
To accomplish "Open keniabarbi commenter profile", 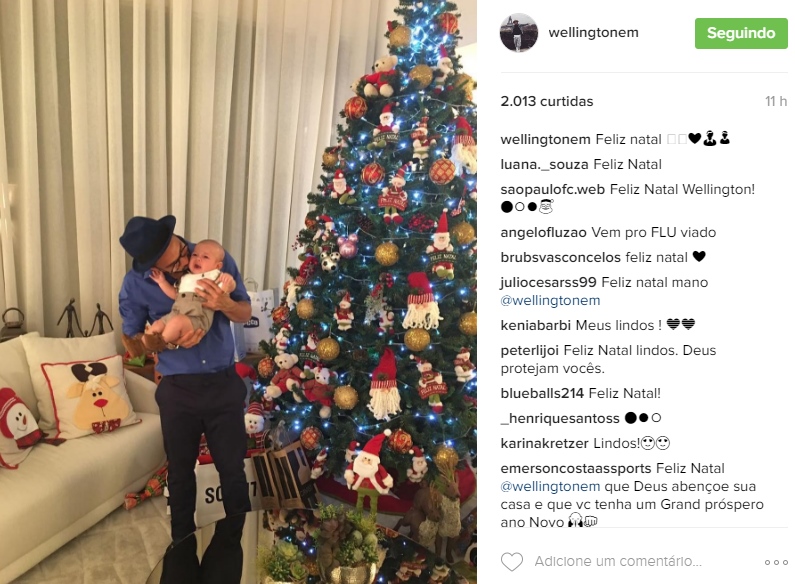I will 535,325.
